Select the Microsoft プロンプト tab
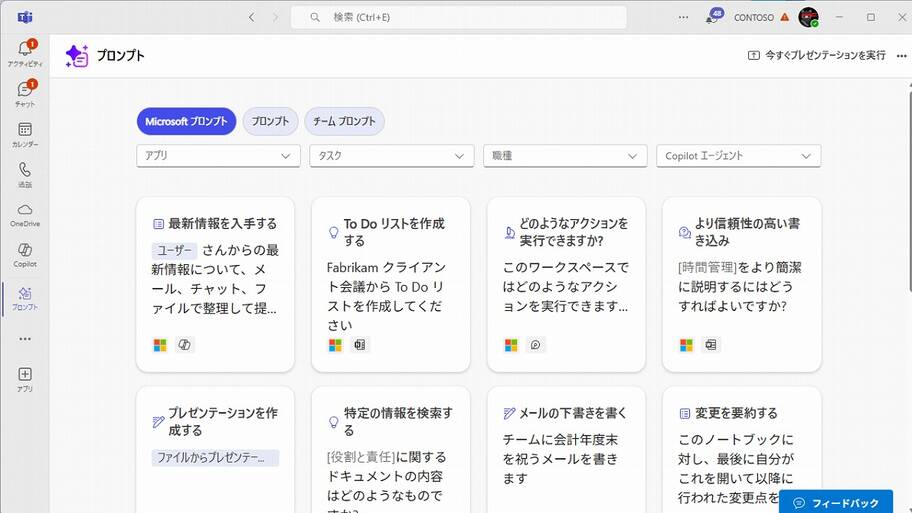This screenshot has width=912, height=513. [x=186, y=122]
